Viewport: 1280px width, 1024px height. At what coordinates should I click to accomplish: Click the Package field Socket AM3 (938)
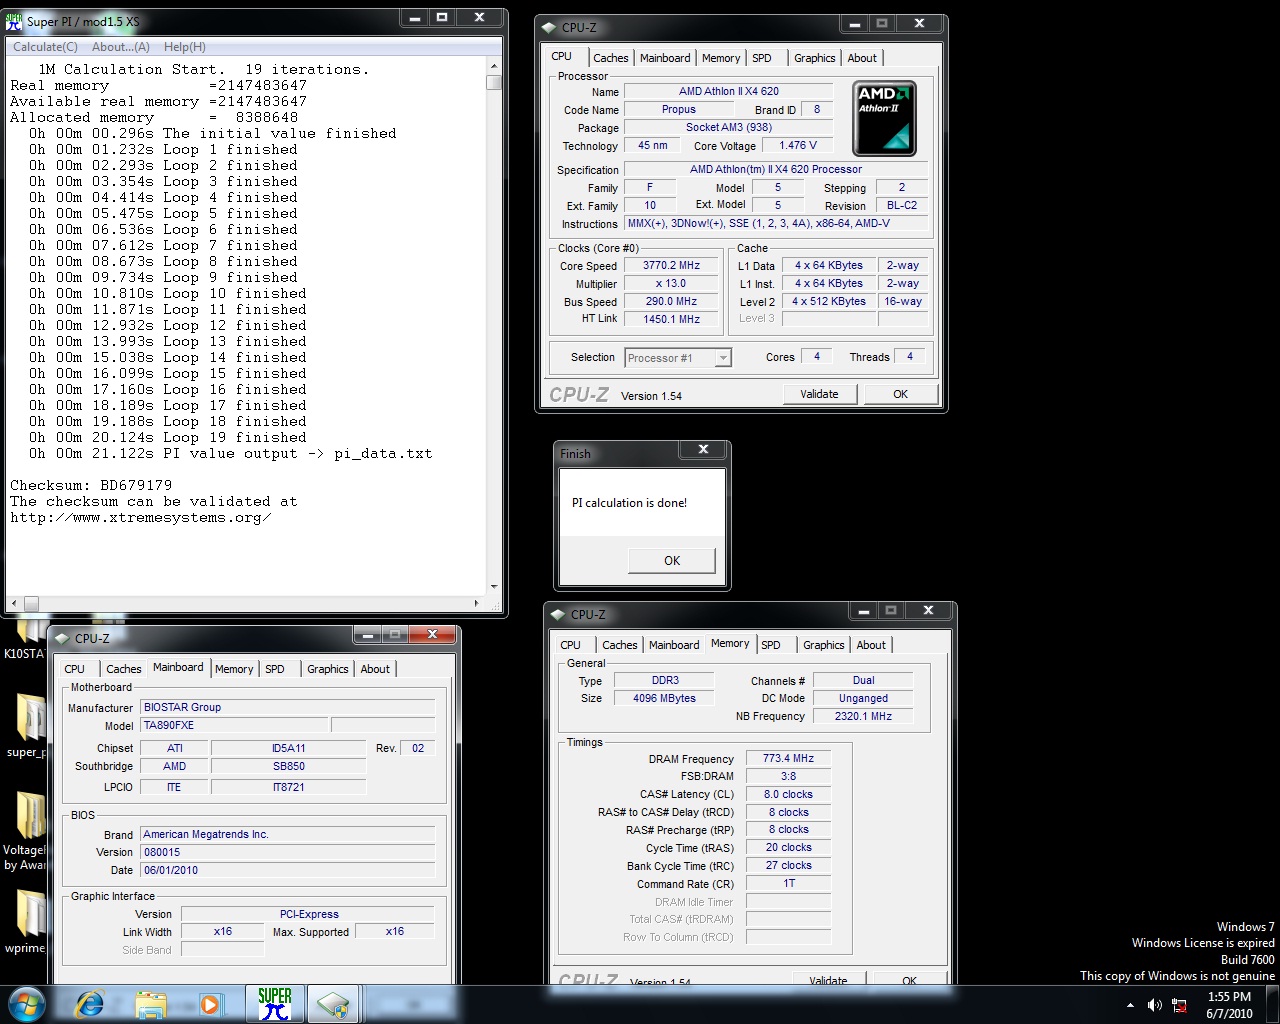point(729,128)
